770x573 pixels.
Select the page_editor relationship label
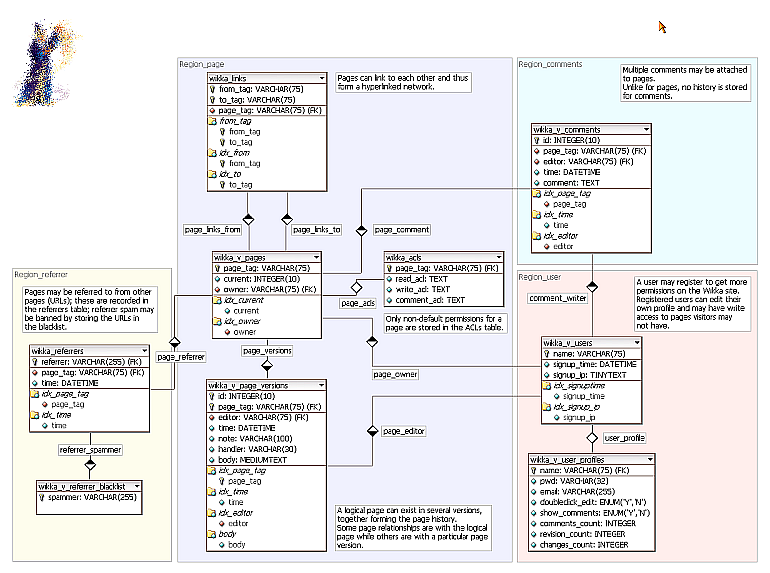coord(404,431)
